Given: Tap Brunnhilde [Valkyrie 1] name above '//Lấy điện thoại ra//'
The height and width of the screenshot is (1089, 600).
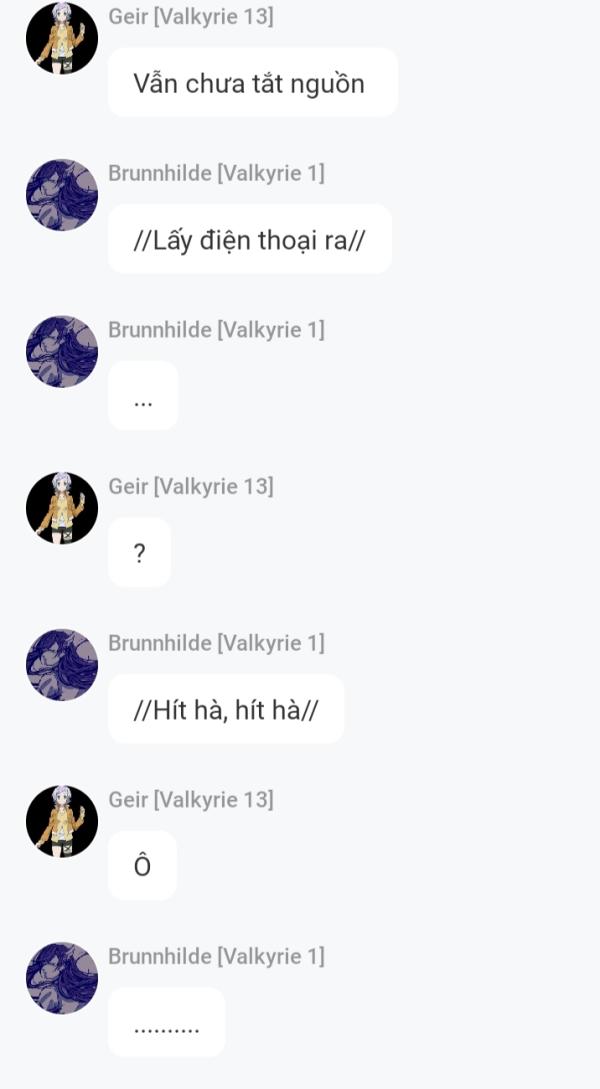Looking at the screenshot, I should click(216, 173).
